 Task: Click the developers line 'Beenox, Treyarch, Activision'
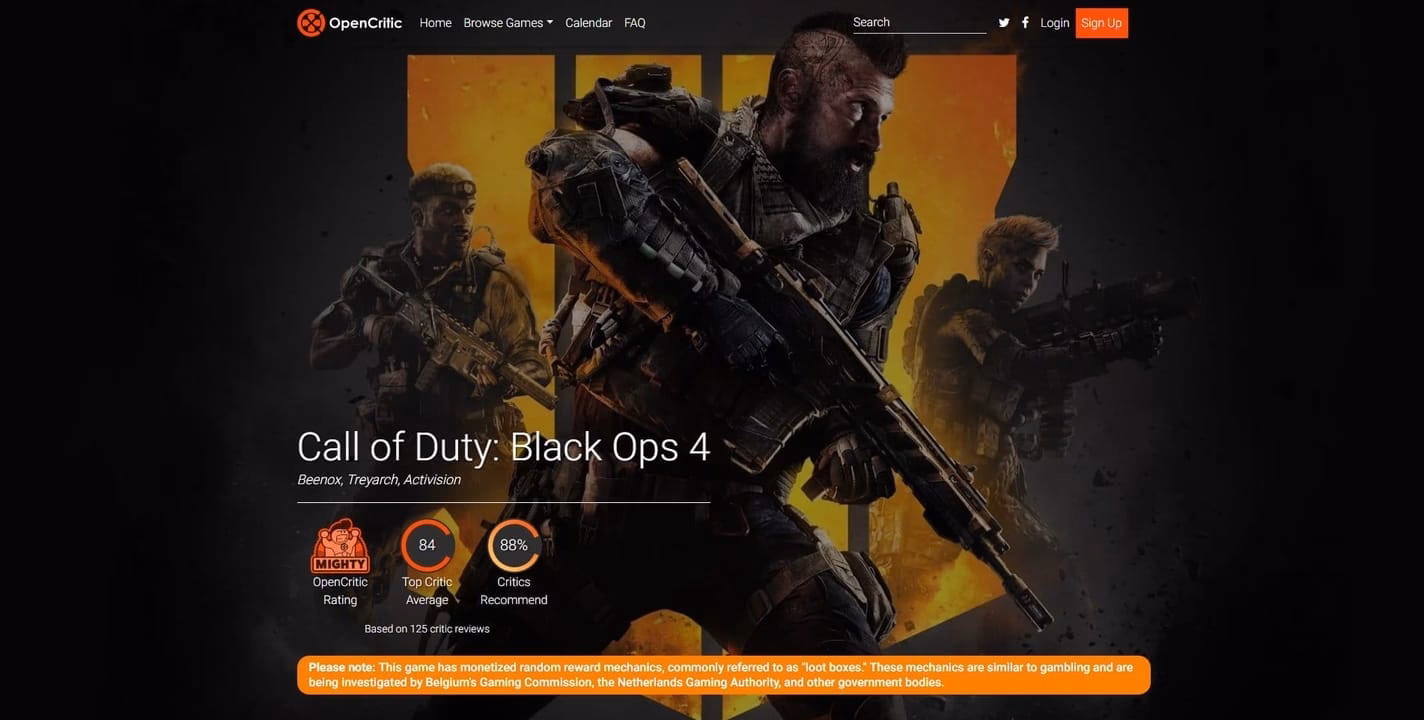point(379,480)
